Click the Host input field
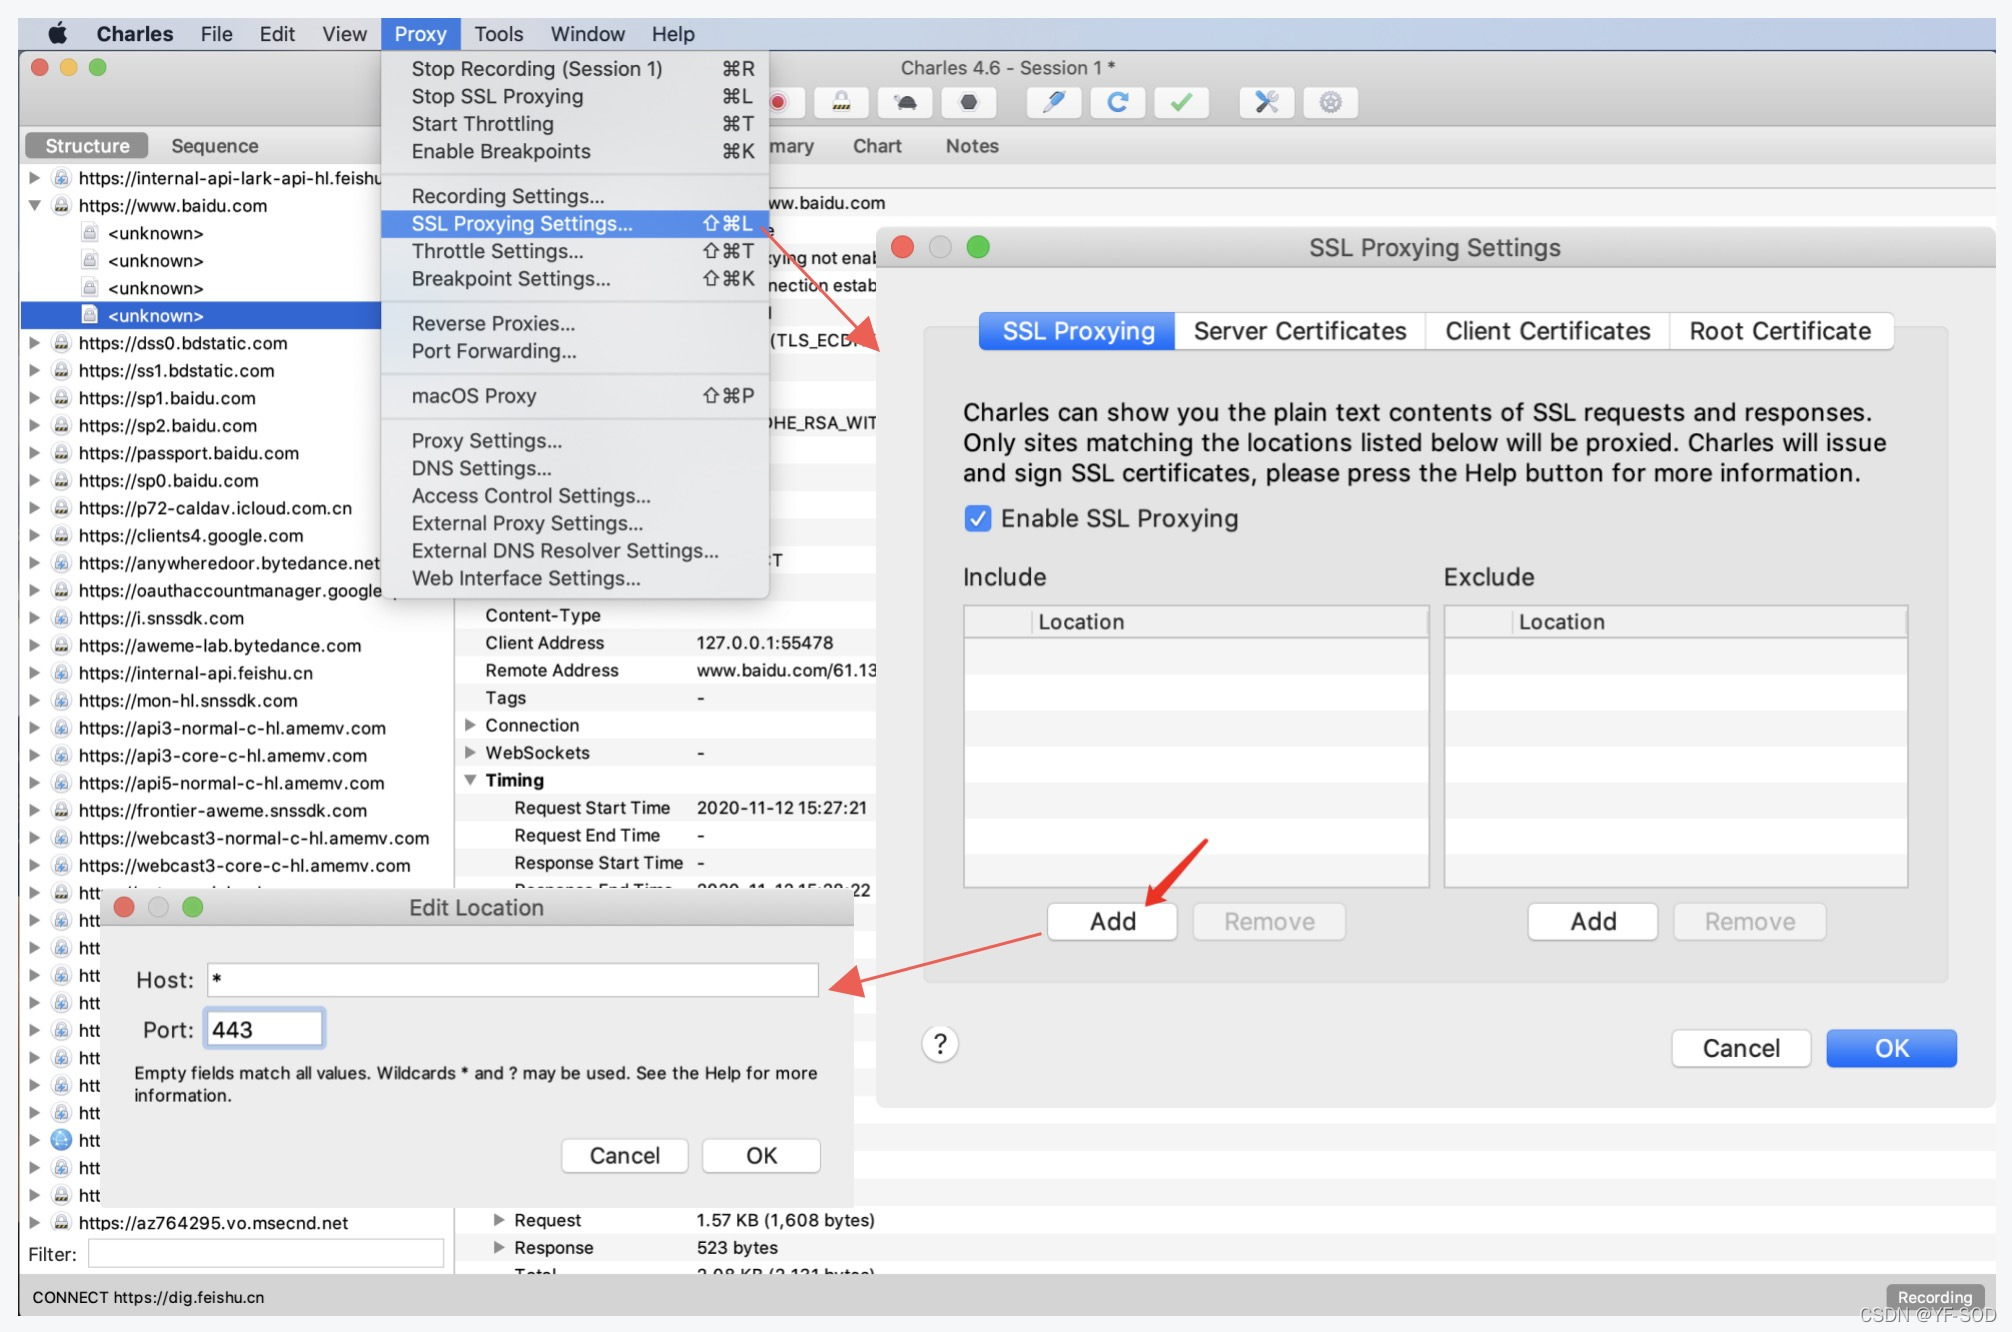 513,979
